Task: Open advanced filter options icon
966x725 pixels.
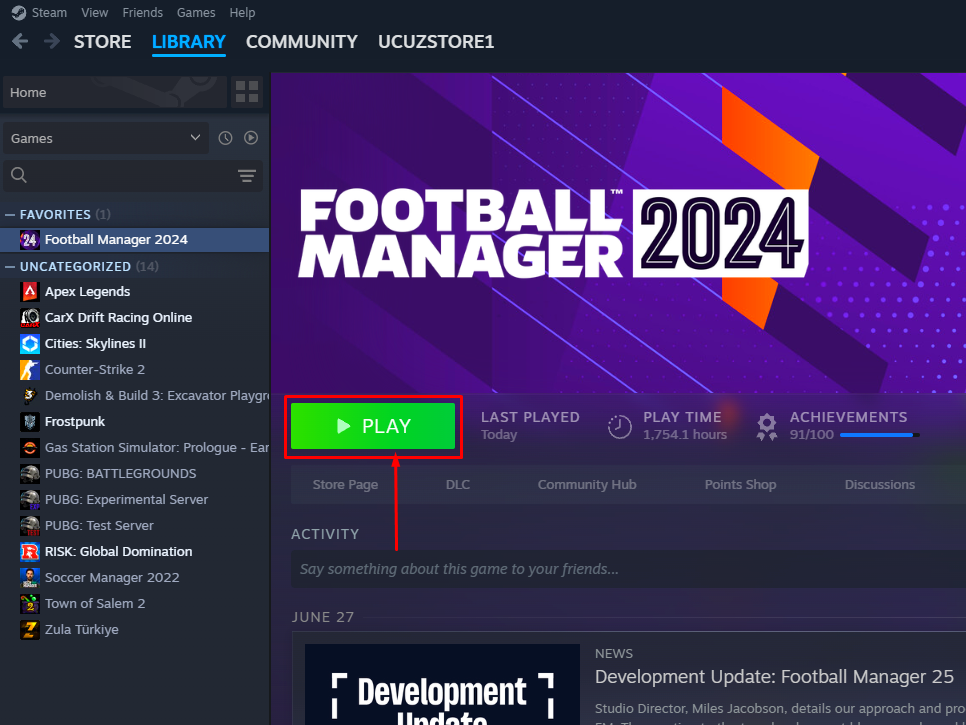Action: 247,176
